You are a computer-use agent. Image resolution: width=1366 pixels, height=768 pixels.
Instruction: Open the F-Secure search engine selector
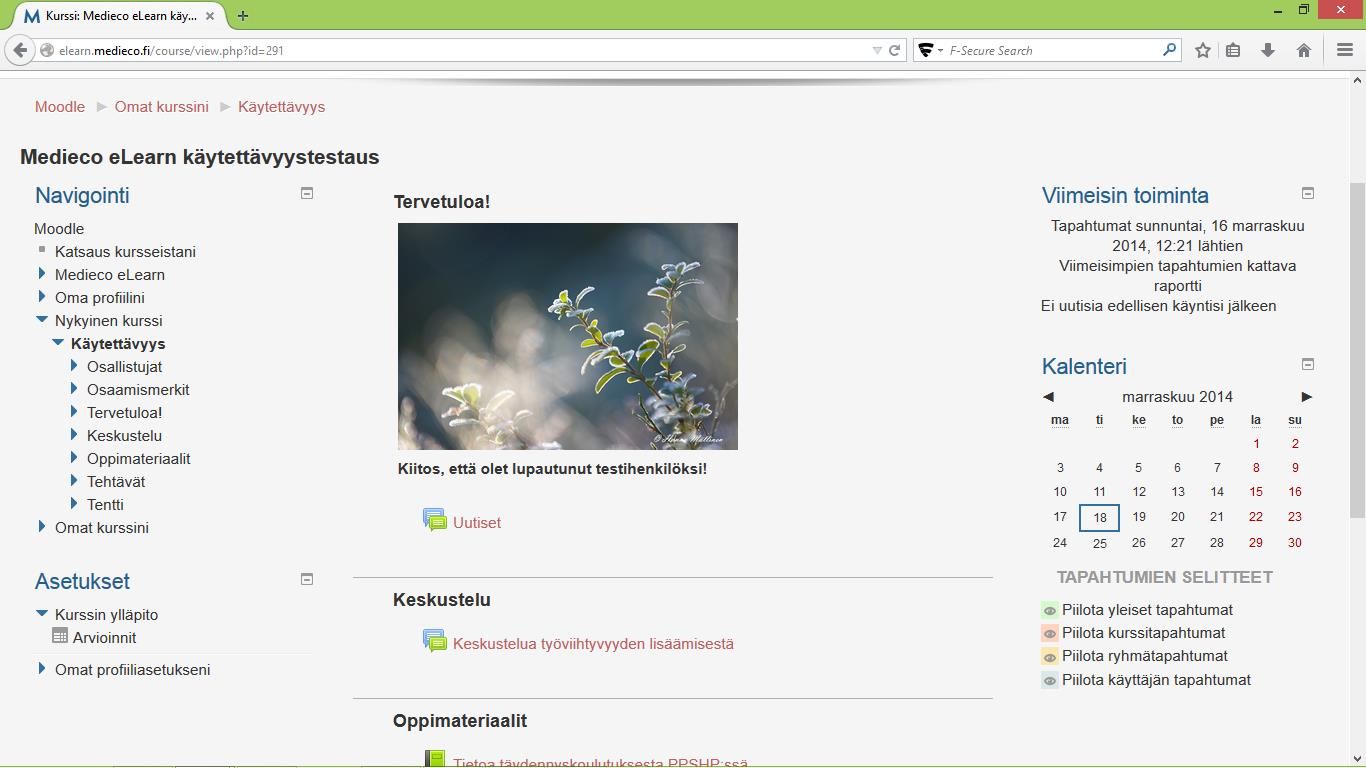931,50
